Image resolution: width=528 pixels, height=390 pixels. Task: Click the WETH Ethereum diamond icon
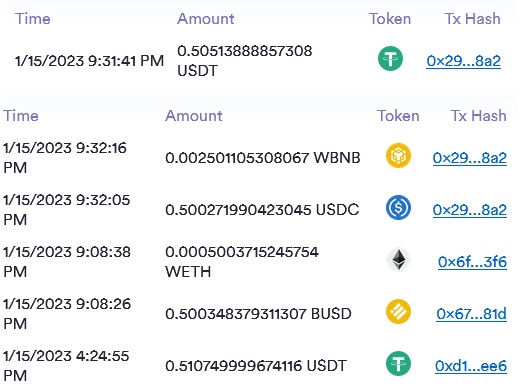(x=398, y=260)
